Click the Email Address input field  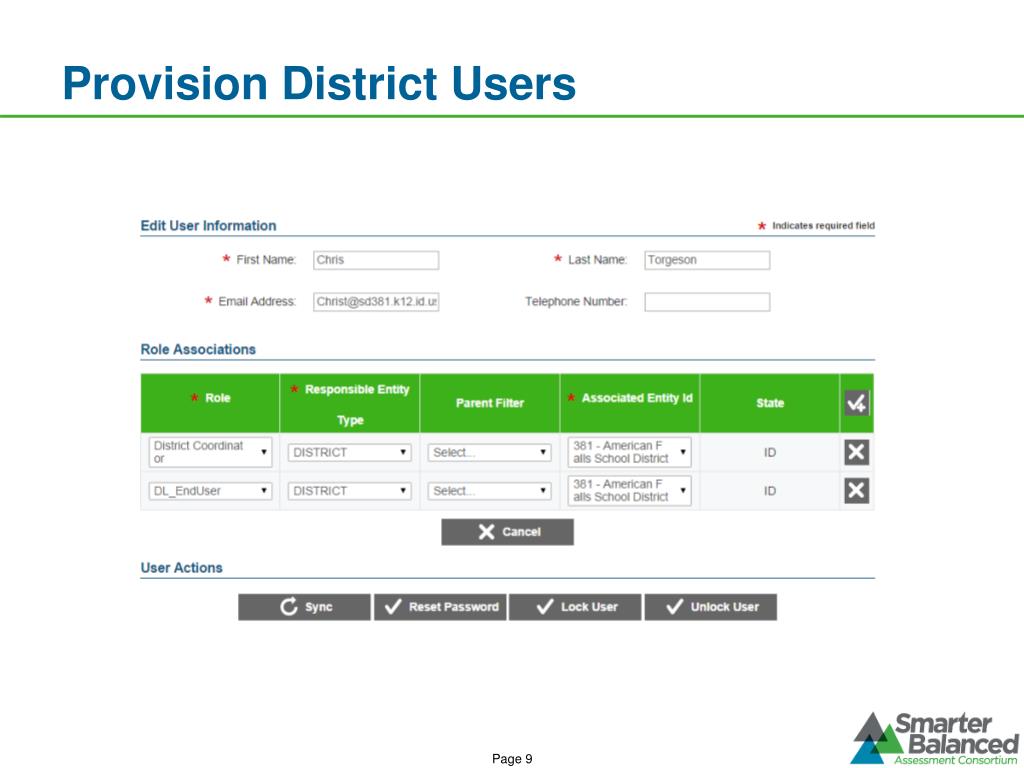point(376,302)
